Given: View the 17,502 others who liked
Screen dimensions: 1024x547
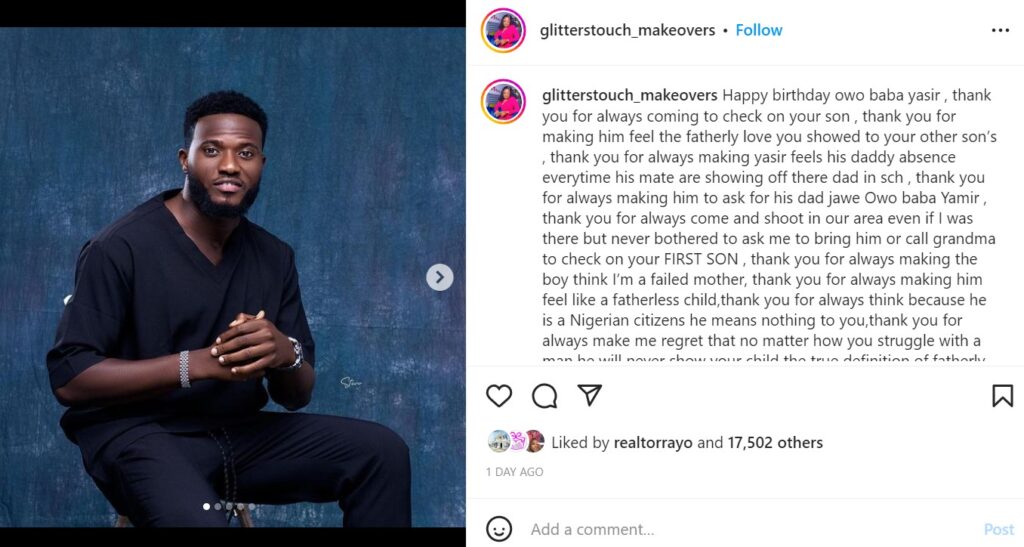Looking at the screenshot, I should click(x=773, y=442).
